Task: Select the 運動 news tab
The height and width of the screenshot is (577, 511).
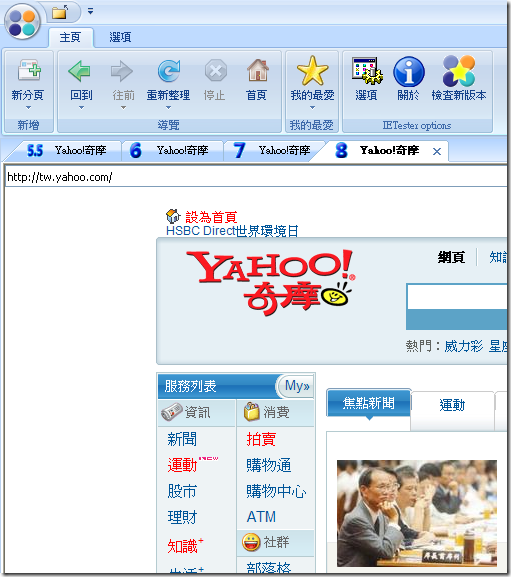Action: tap(452, 405)
